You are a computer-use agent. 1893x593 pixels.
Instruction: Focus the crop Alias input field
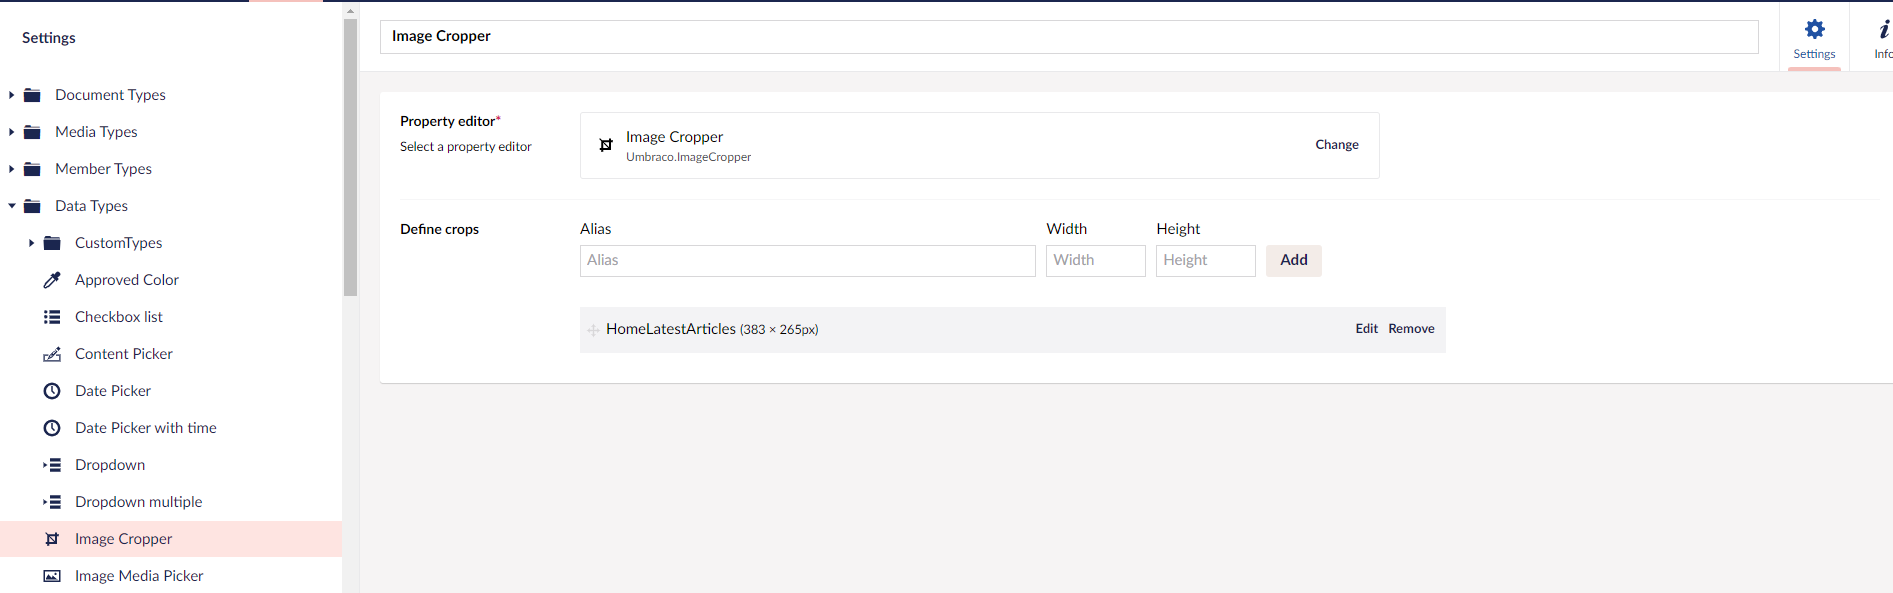pyautogui.click(x=807, y=261)
